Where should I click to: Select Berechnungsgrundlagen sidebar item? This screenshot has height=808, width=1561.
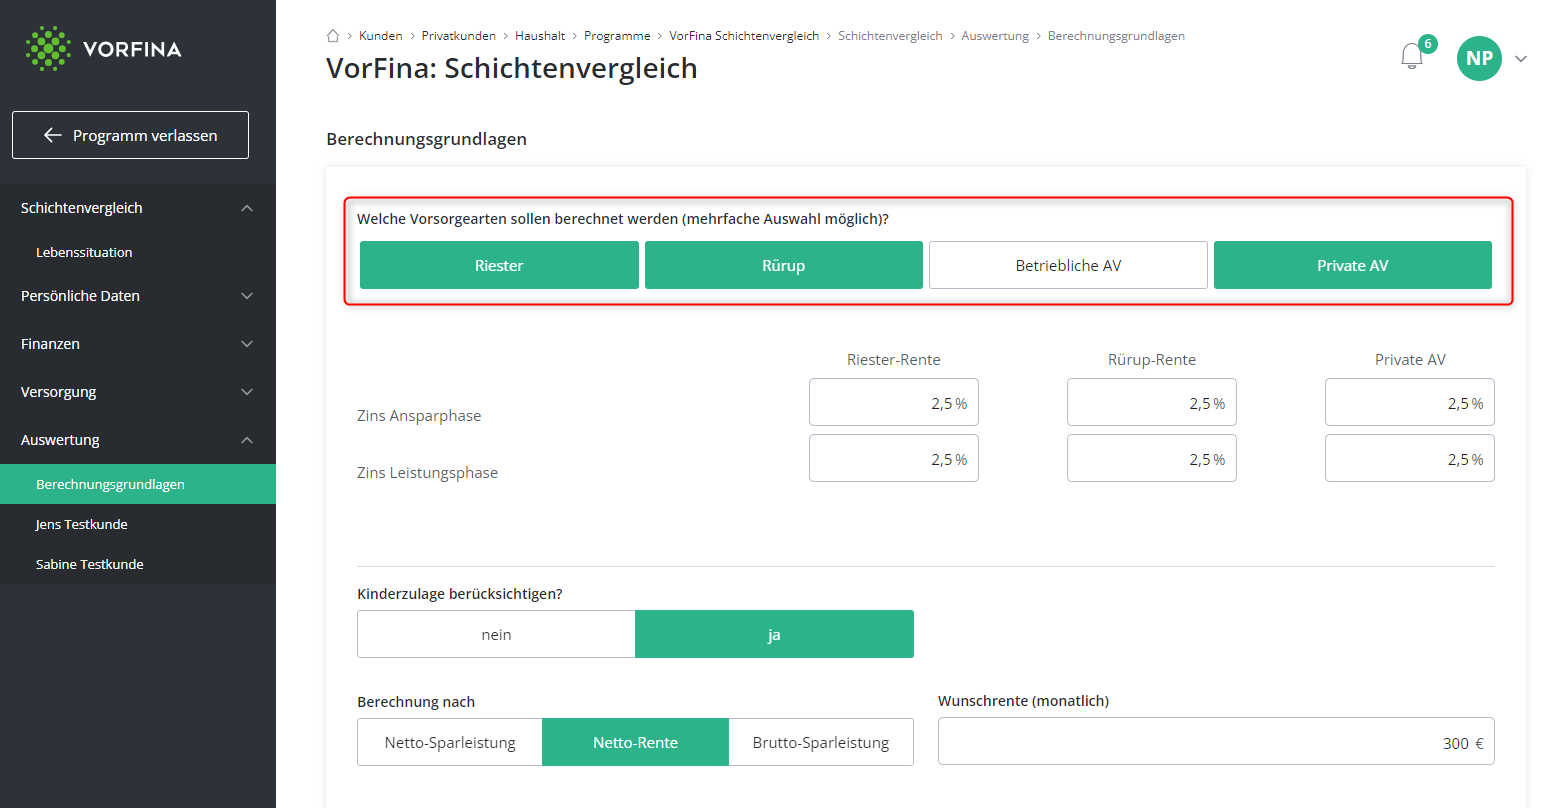138,484
